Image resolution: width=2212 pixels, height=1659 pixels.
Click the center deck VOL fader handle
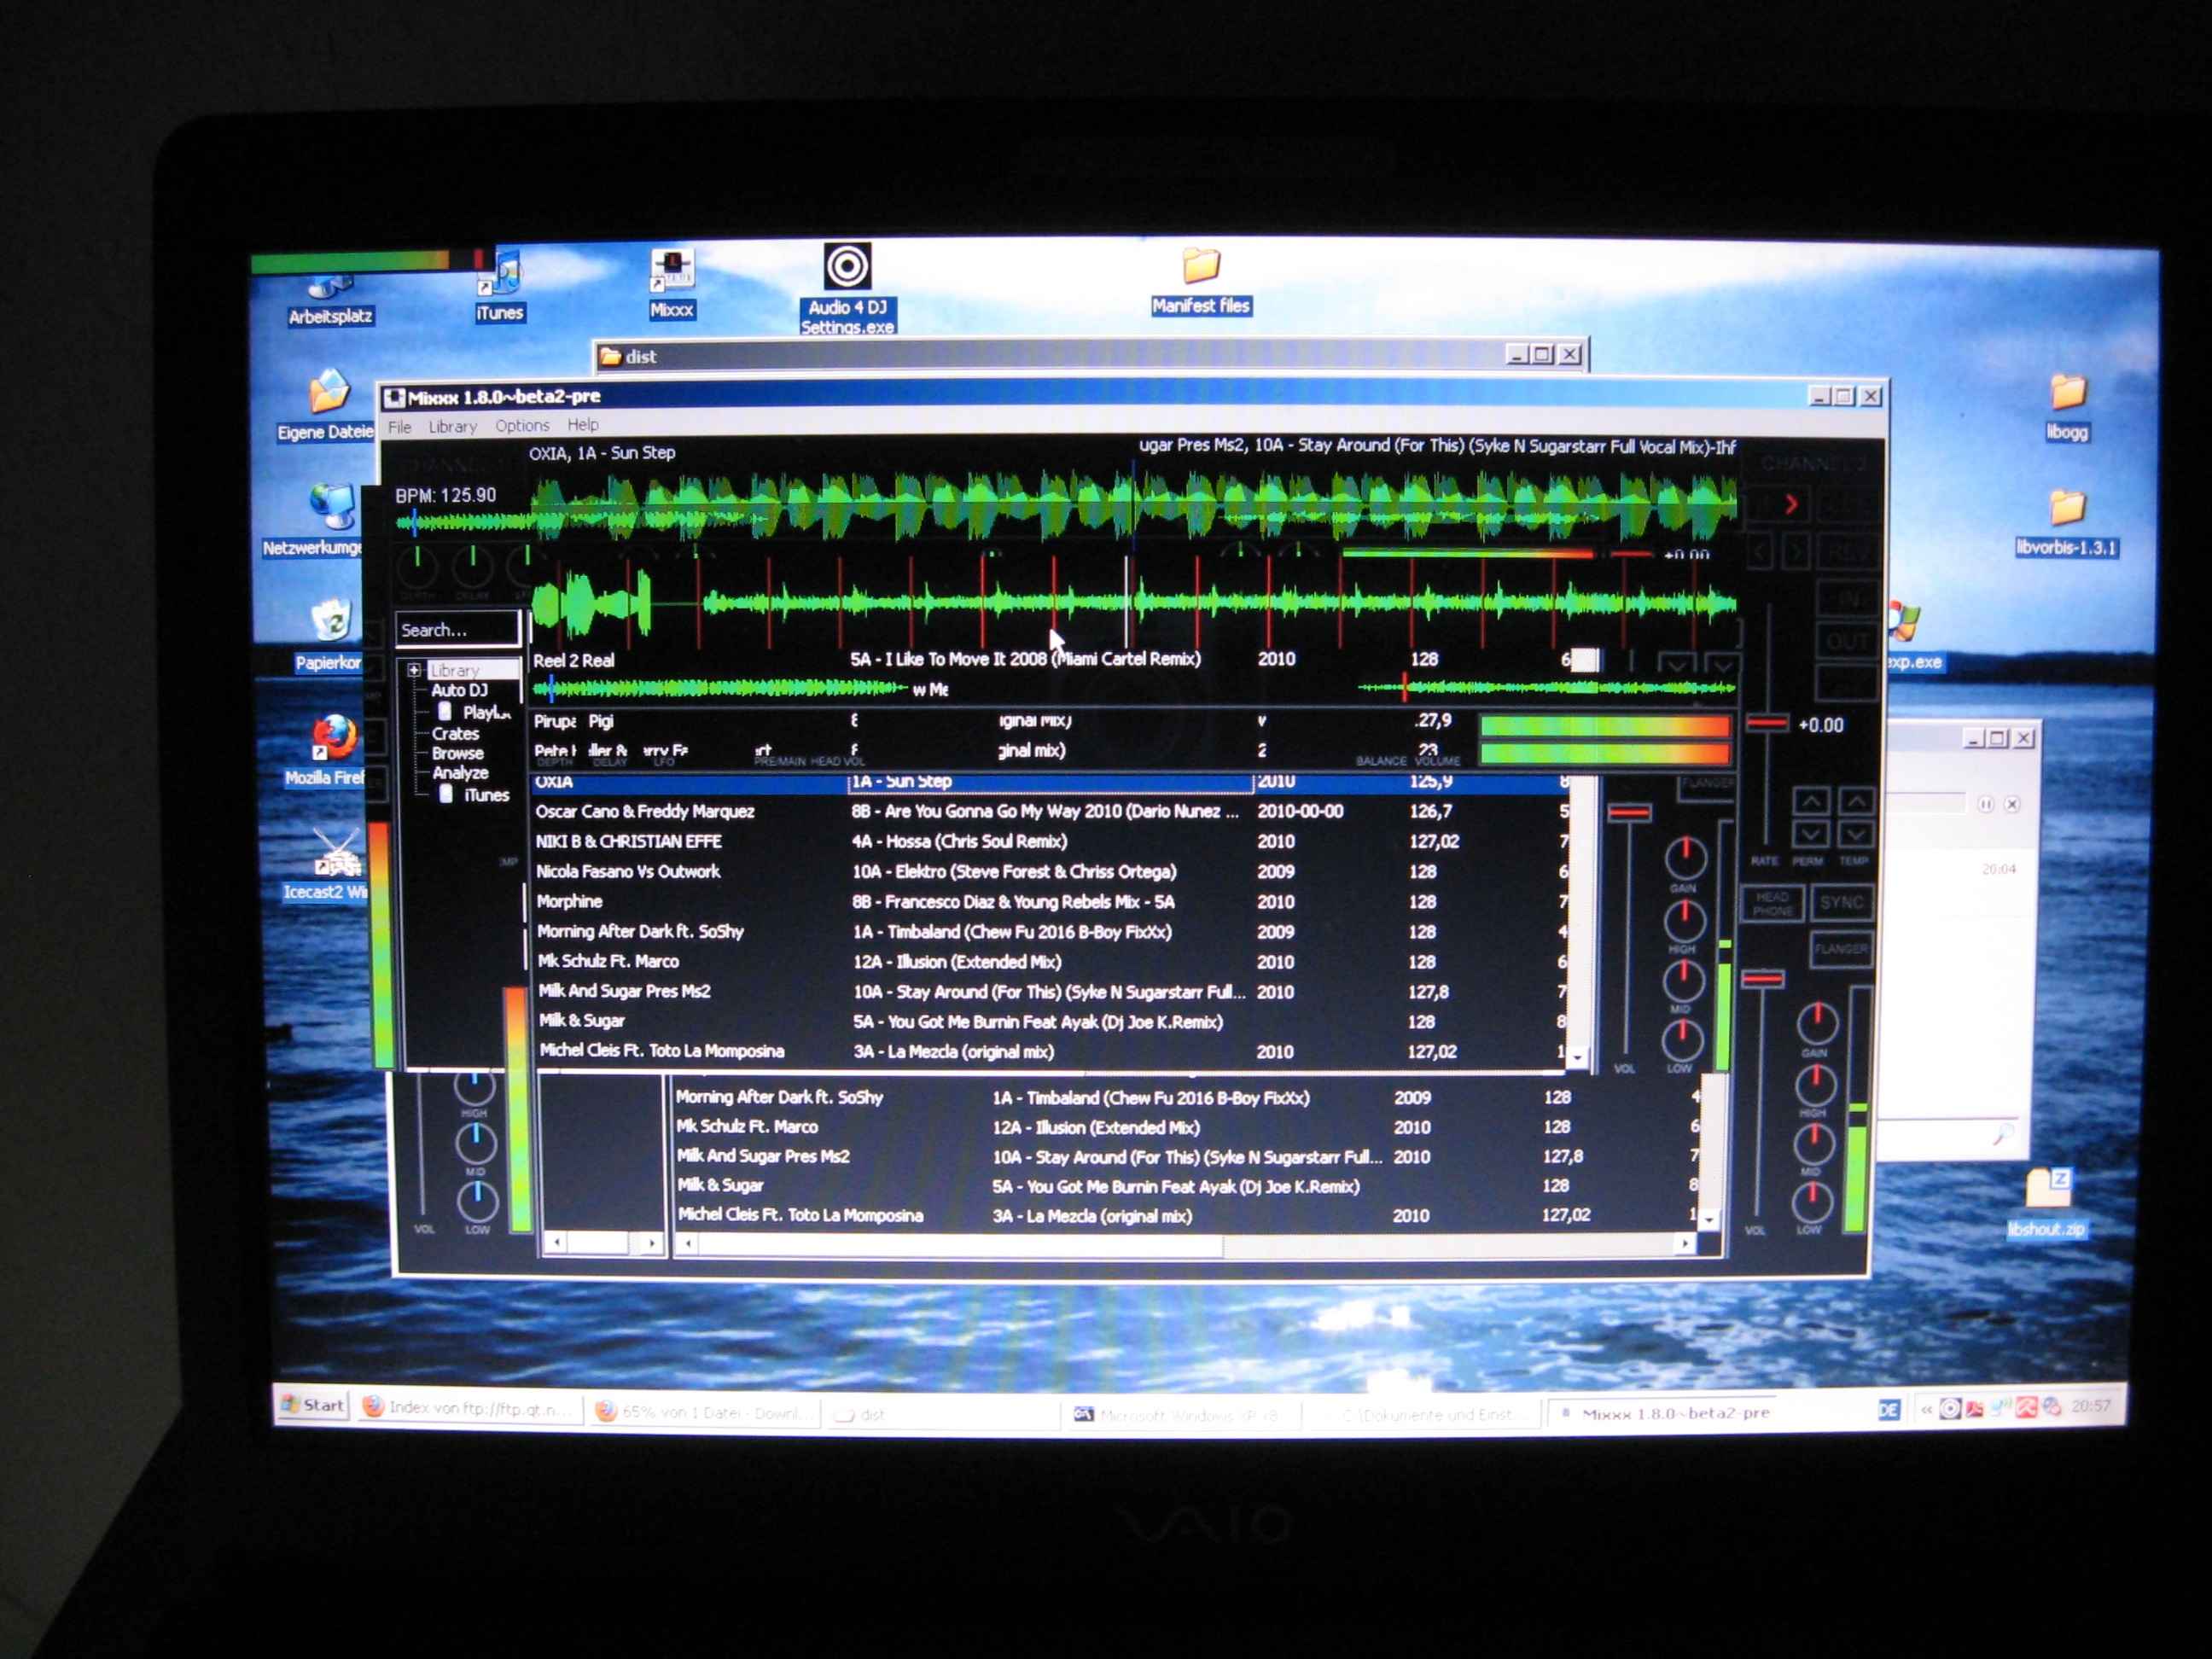(1629, 813)
